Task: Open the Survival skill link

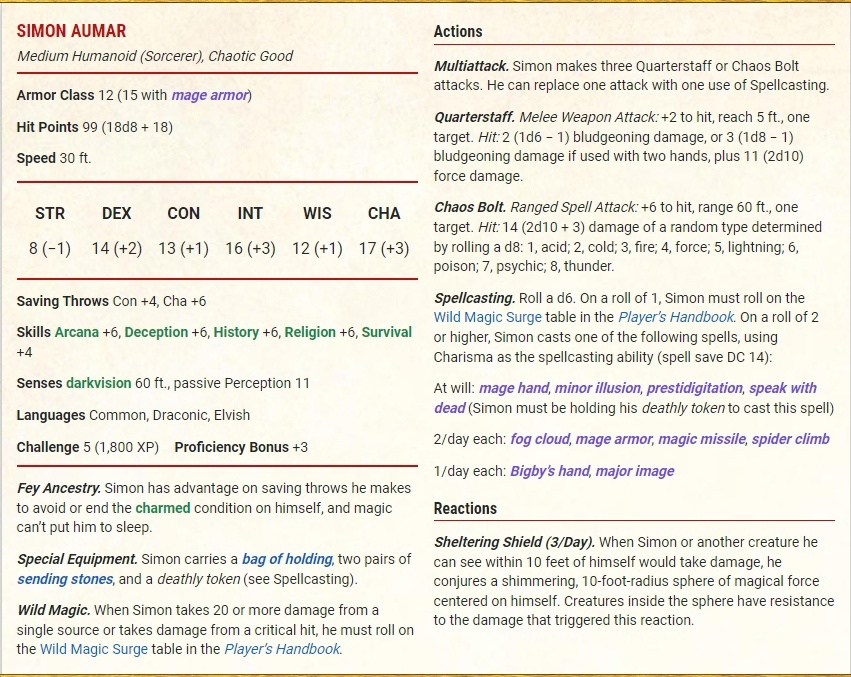Action: coord(387,332)
